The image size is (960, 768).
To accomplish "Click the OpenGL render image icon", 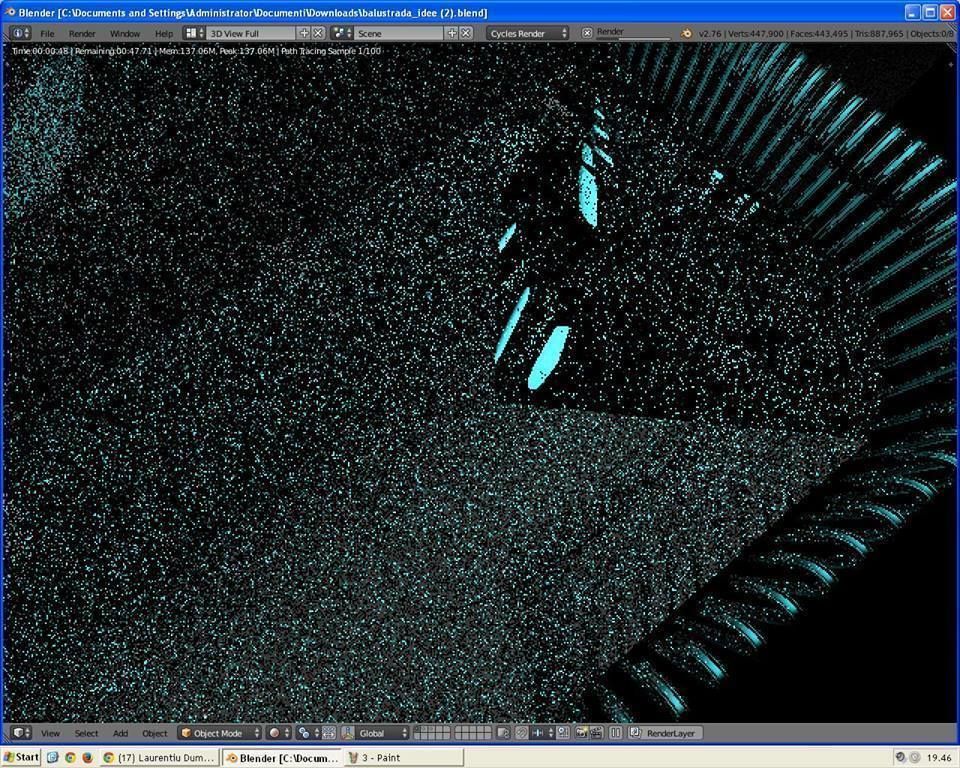I will (x=582, y=732).
